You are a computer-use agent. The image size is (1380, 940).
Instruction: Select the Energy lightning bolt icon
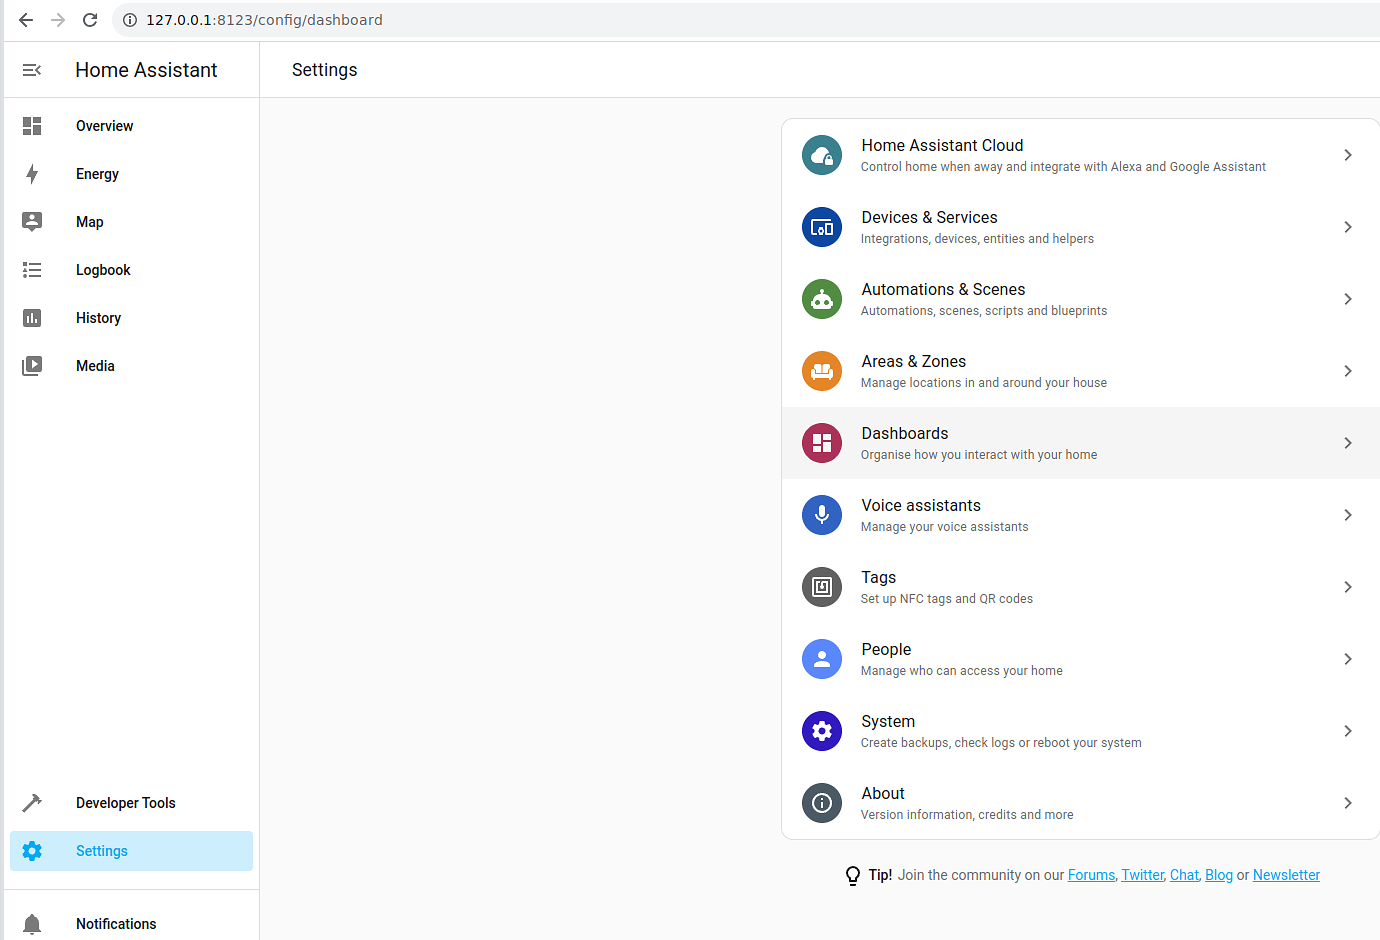[x=32, y=173]
